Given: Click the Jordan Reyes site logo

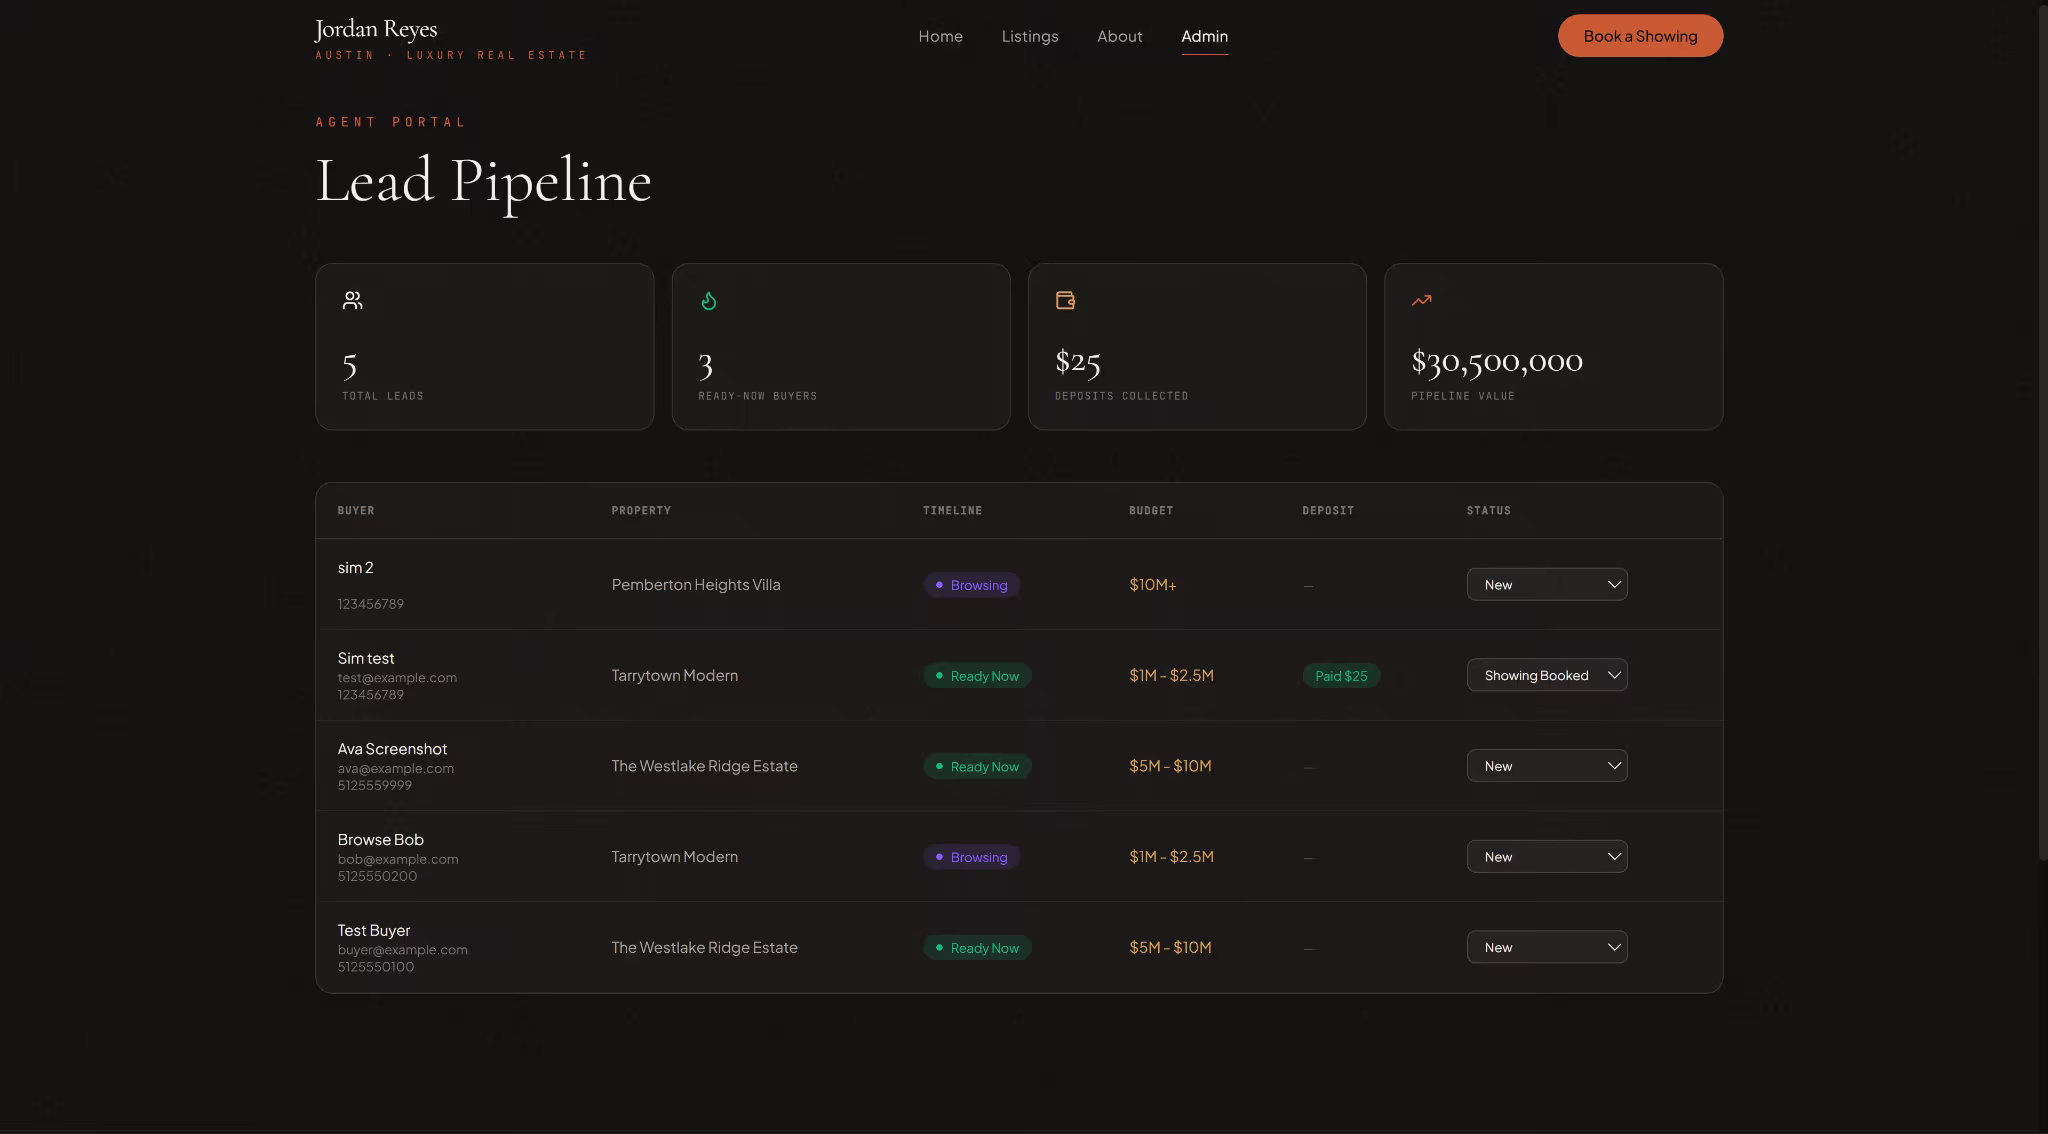Looking at the screenshot, I should pos(451,39).
